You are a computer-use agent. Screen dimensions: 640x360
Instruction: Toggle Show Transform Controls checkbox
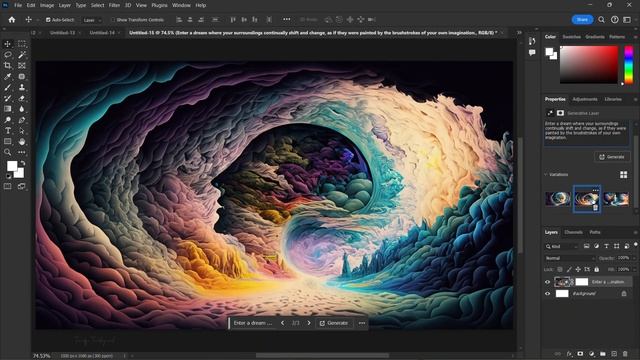[x=113, y=20]
